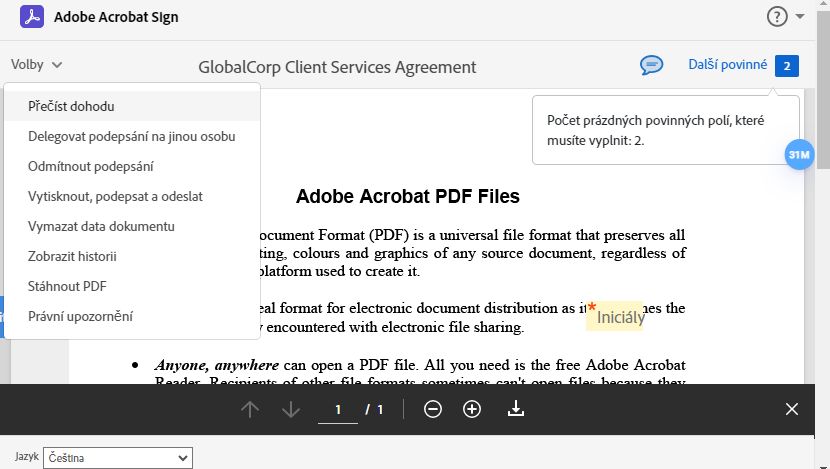Select Přečíst dohodu menu entry
Image resolution: width=830 pixels, height=469 pixels.
click(132, 106)
